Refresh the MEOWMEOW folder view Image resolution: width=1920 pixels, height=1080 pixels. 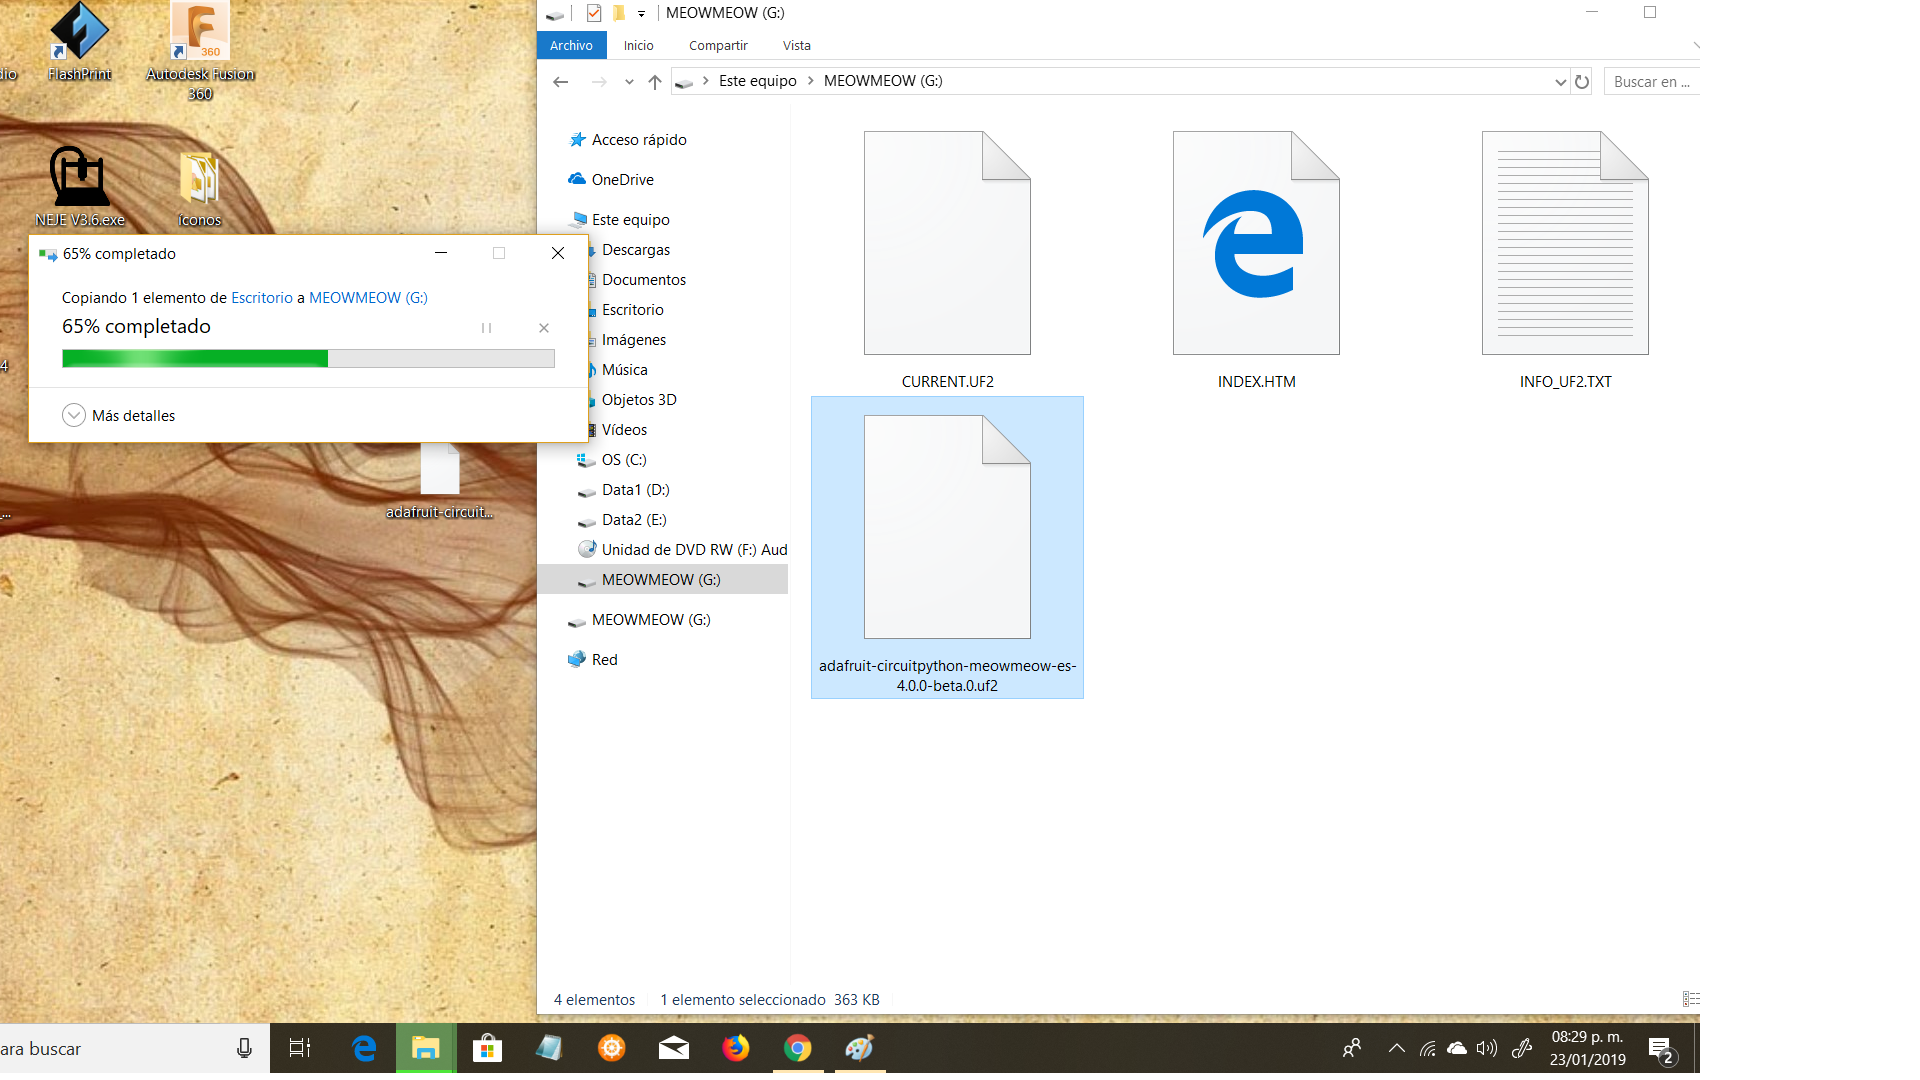1582,82
